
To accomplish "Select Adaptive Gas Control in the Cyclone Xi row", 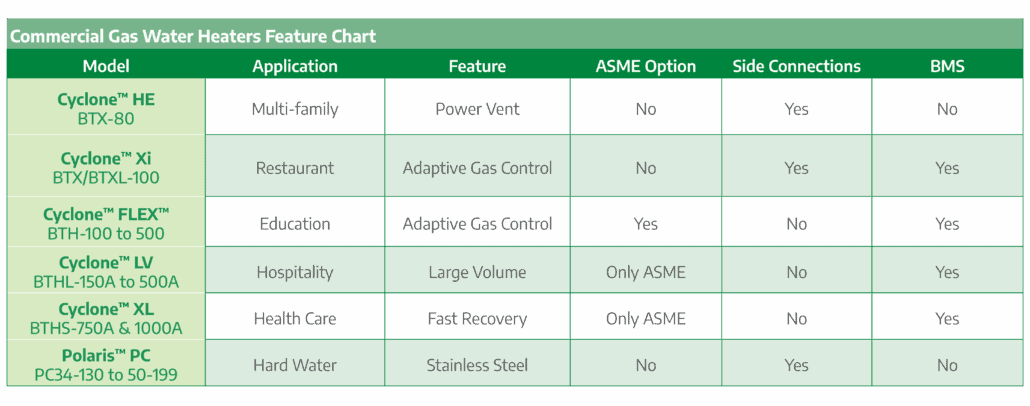I will coord(477,167).
